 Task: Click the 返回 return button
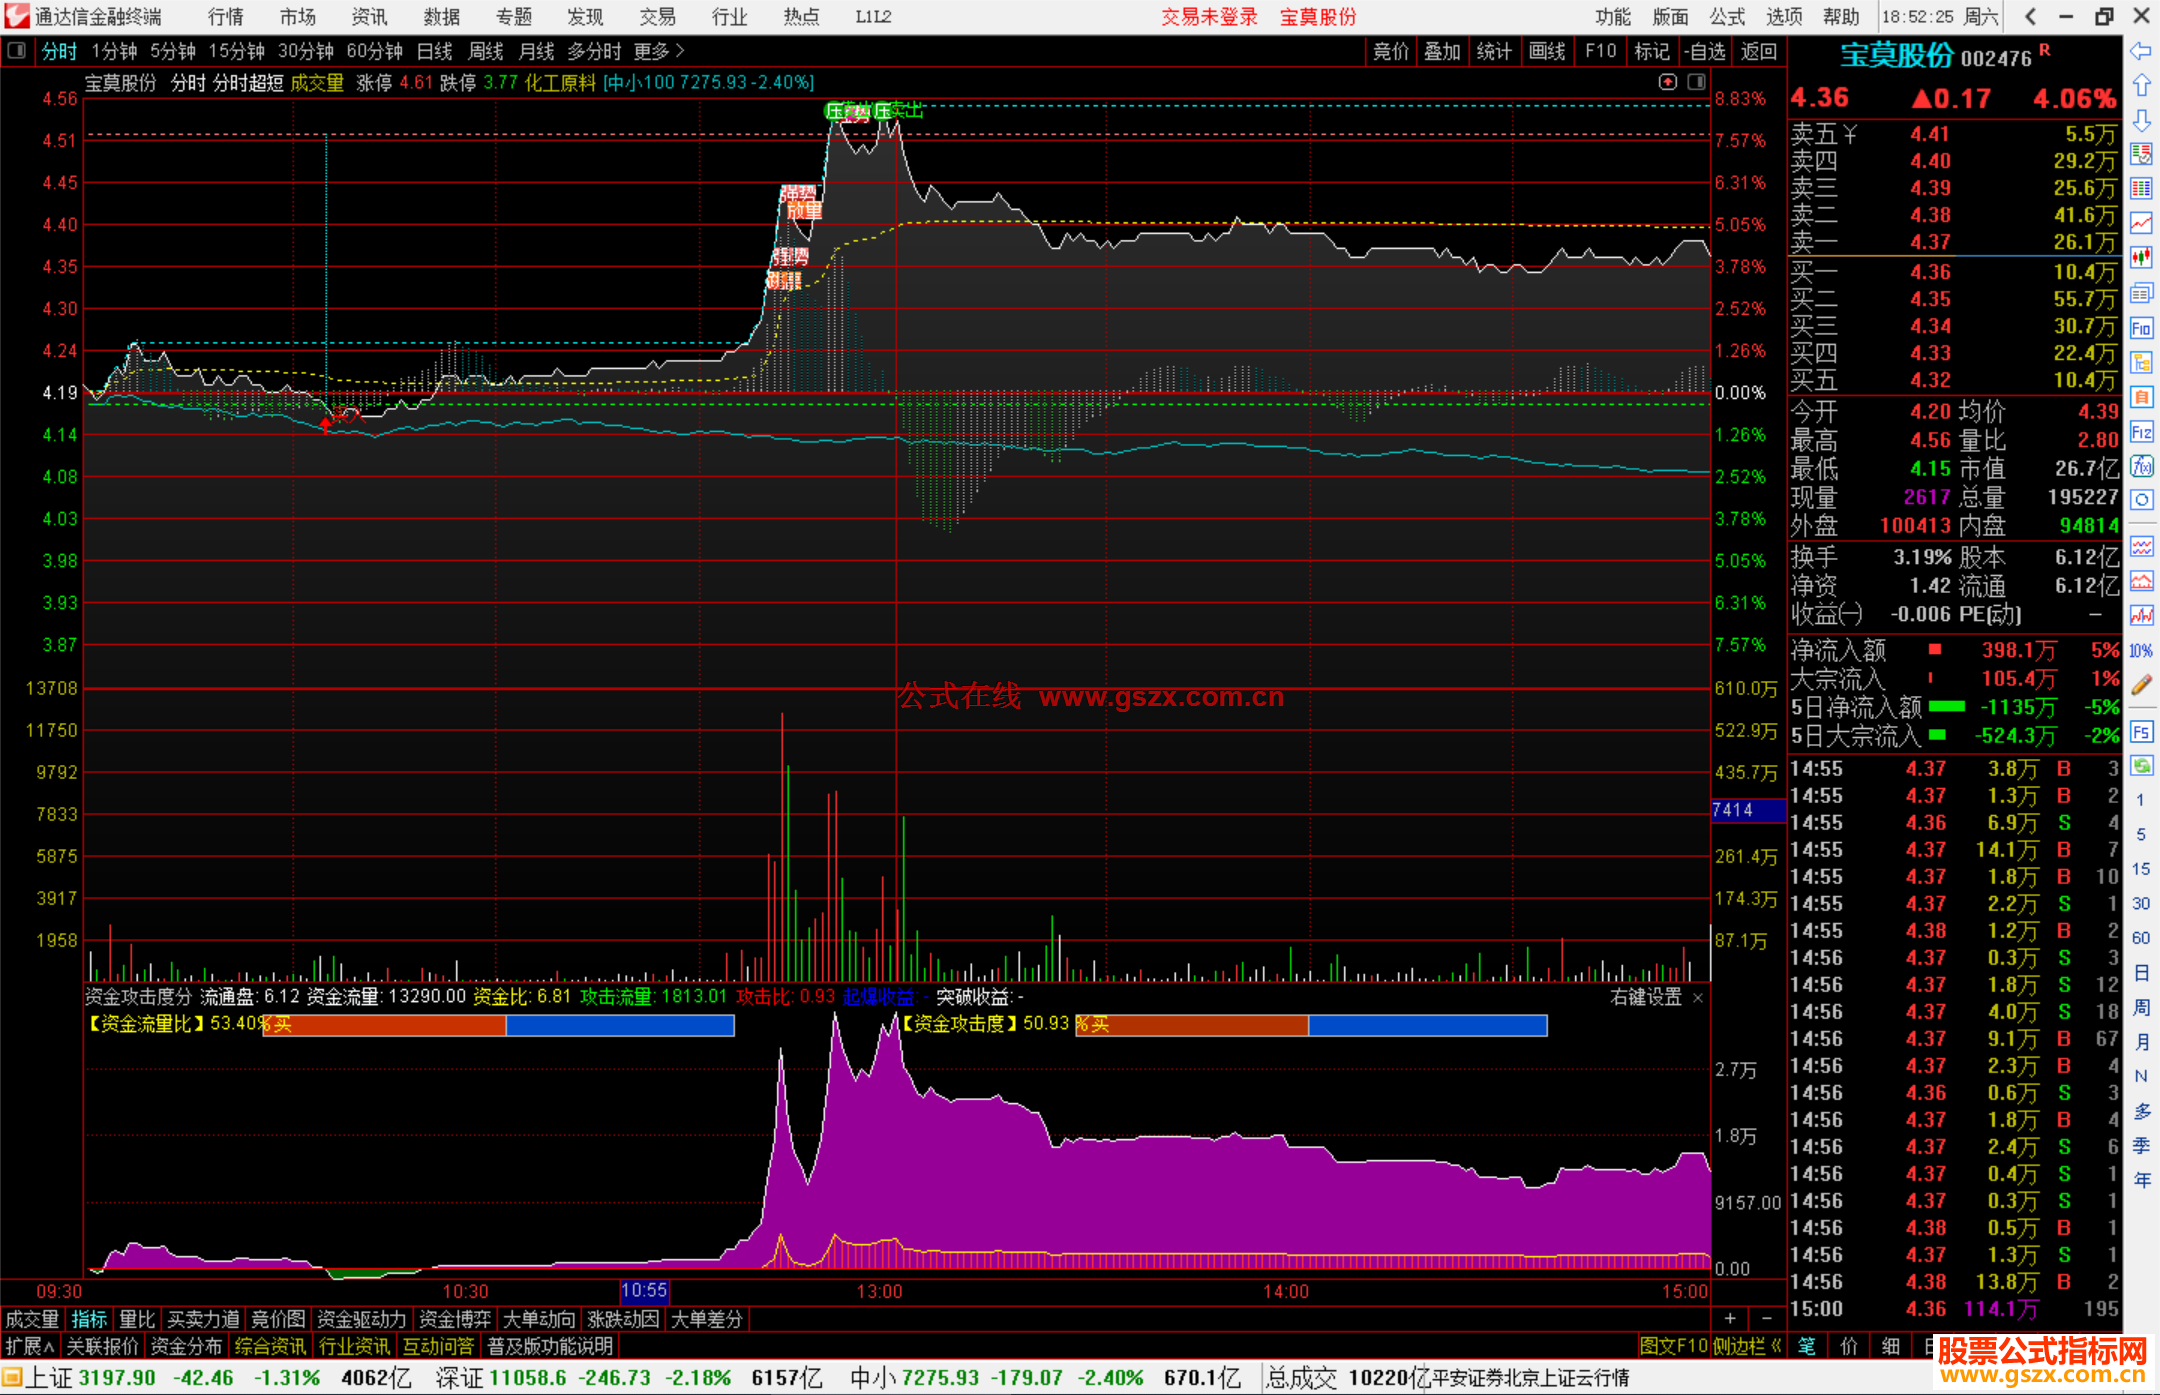[1758, 51]
